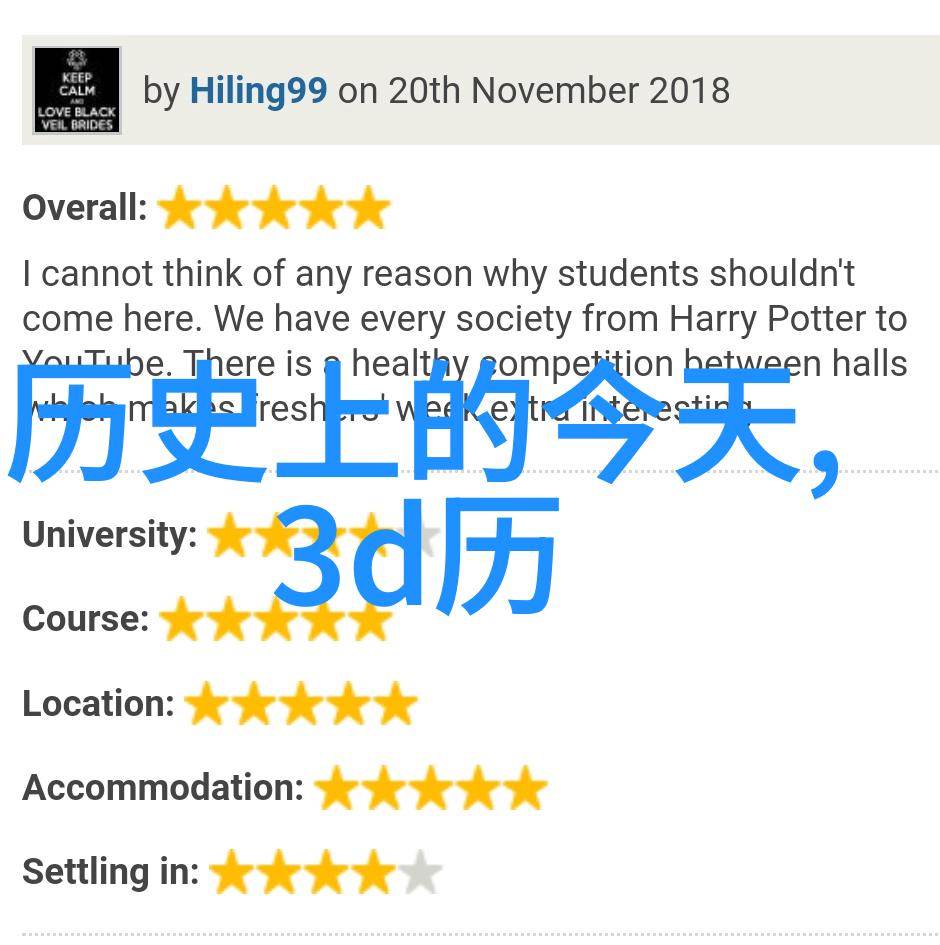Click the Keep Calm avatar thumbnail
The width and height of the screenshot is (940, 945).
(77, 90)
